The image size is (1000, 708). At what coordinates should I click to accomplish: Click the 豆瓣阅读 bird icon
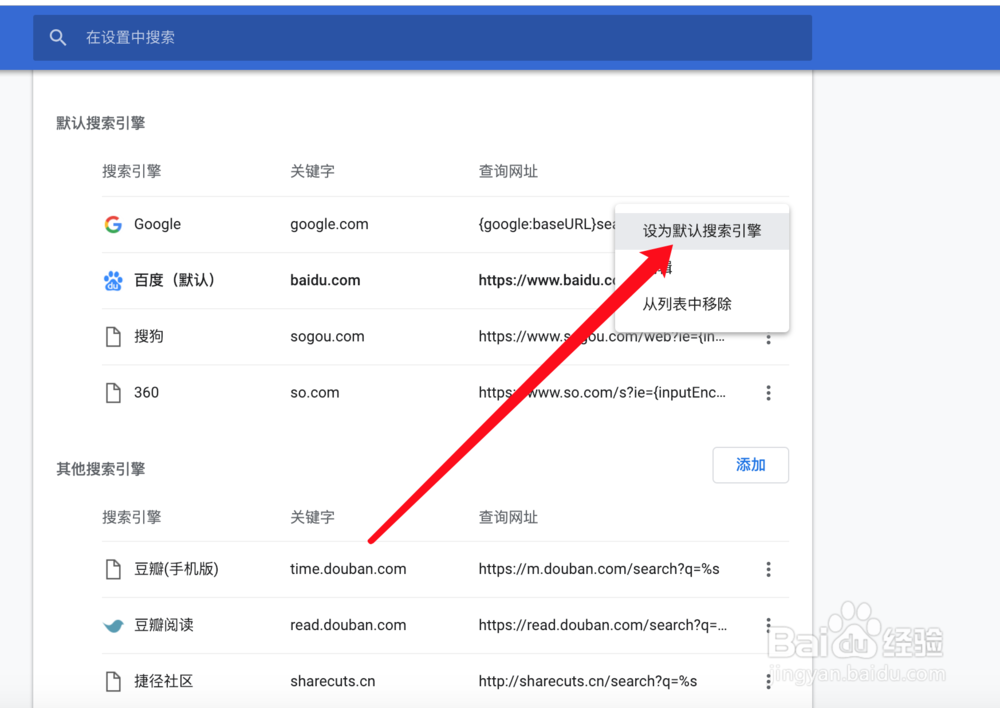click(x=114, y=625)
